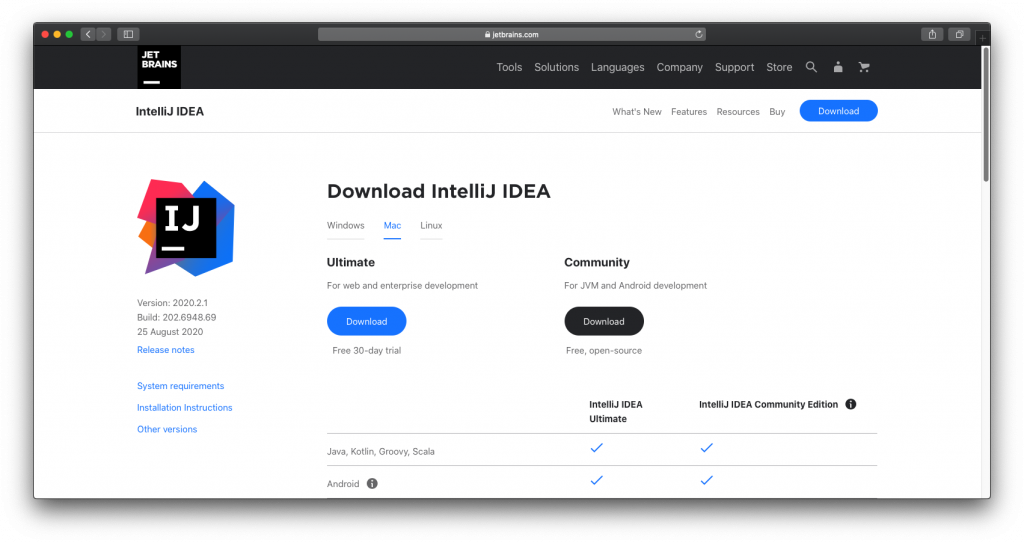The image size is (1024, 543).
Task: Open the System requirements link
Action: (x=180, y=386)
